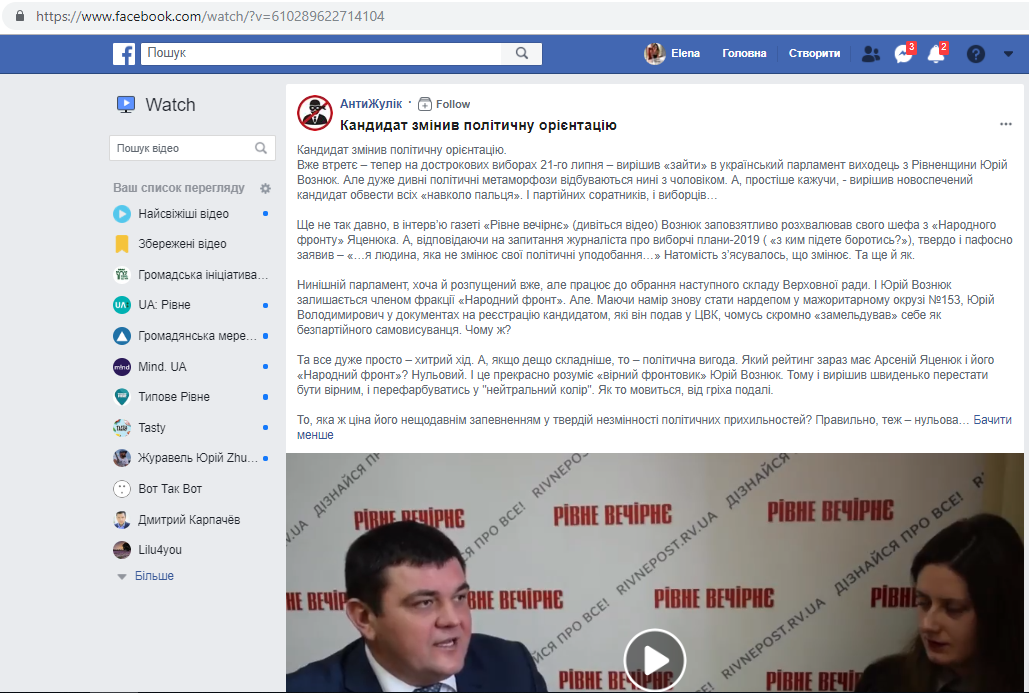Click post title Кандидат змінив політичну орієнтацію
This screenshot has height=693, width=1029.
478,125
